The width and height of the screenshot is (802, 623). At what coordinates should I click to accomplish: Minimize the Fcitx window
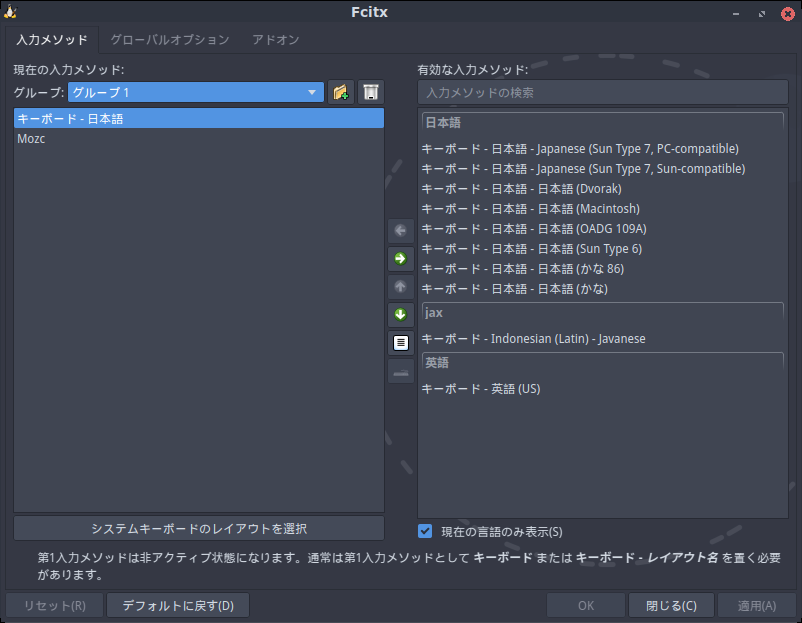point(736,14)
